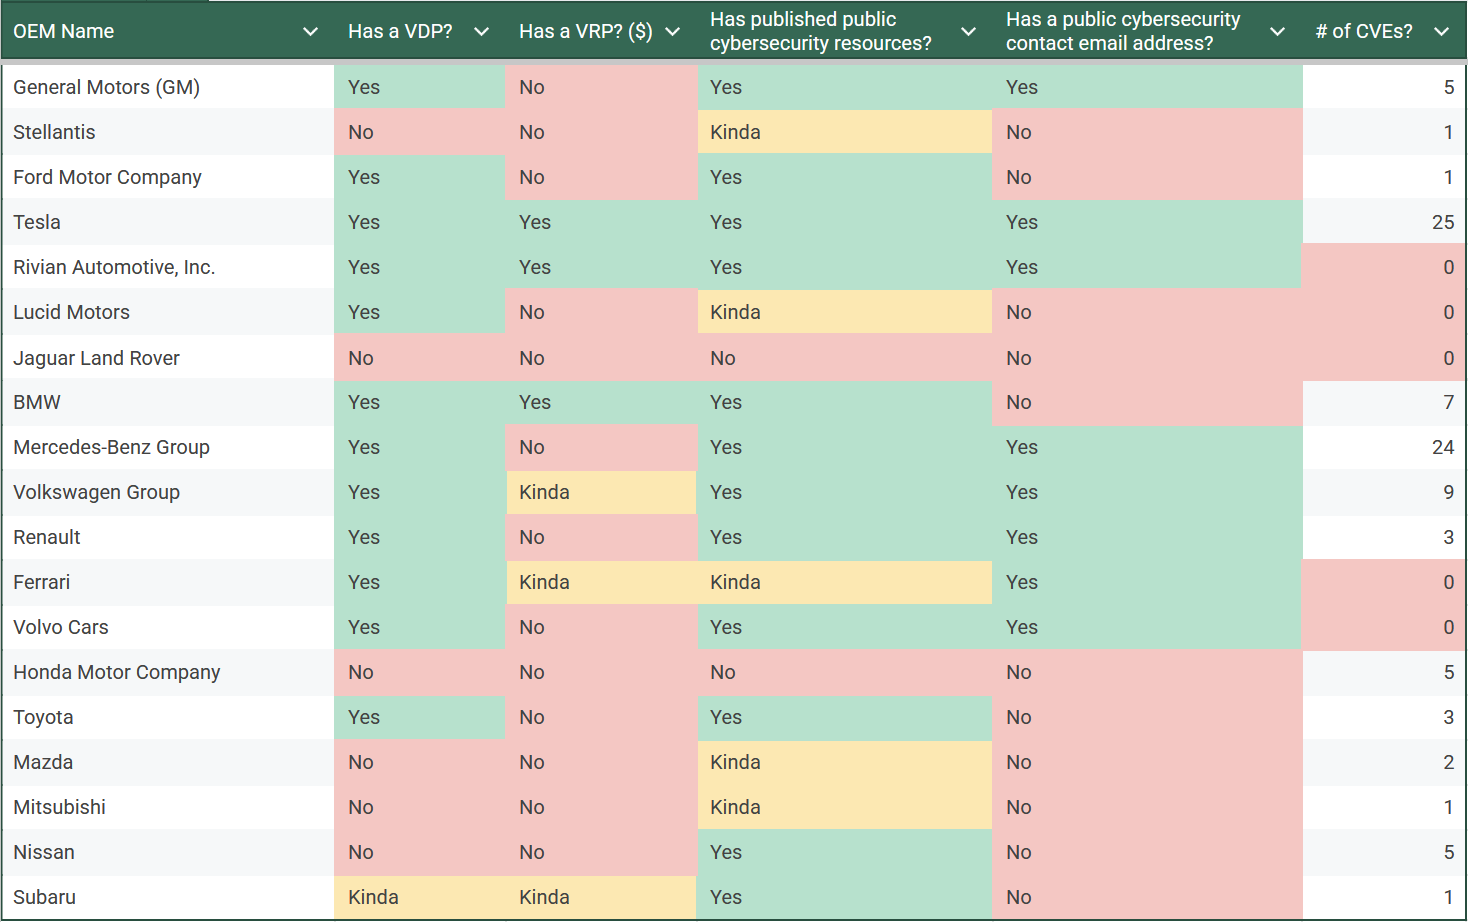
Task: Select Ferrari's Kinda VRP cell
Action: click(601, 582)
